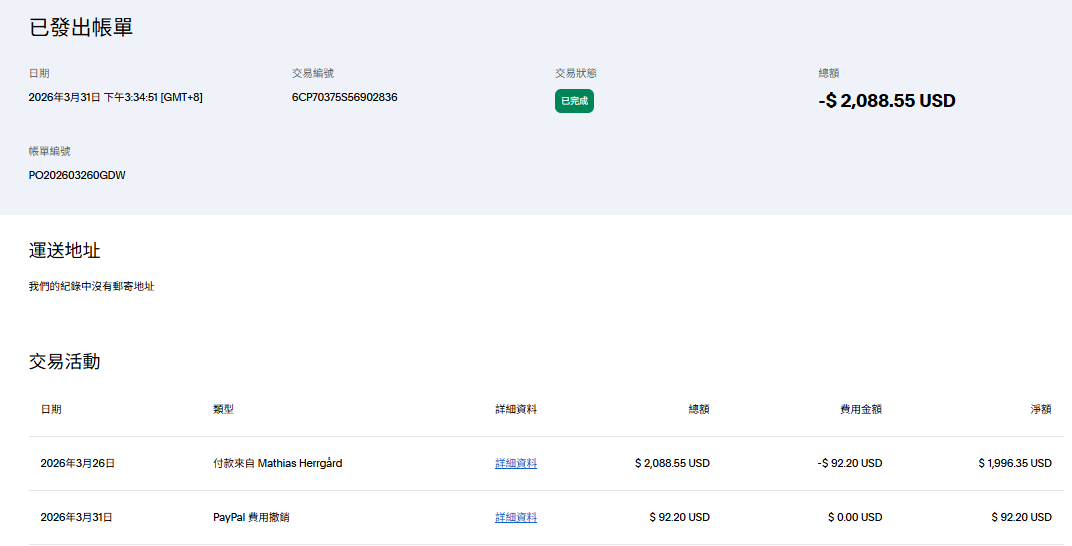
Task: Click invoice number PO202603260GDW
Action: pos(77,175)
